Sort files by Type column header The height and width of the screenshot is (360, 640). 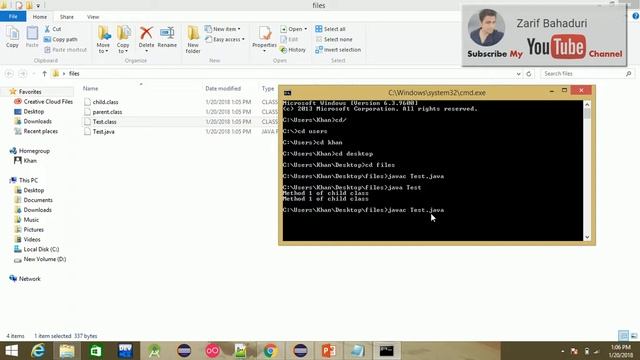[268, 89]
